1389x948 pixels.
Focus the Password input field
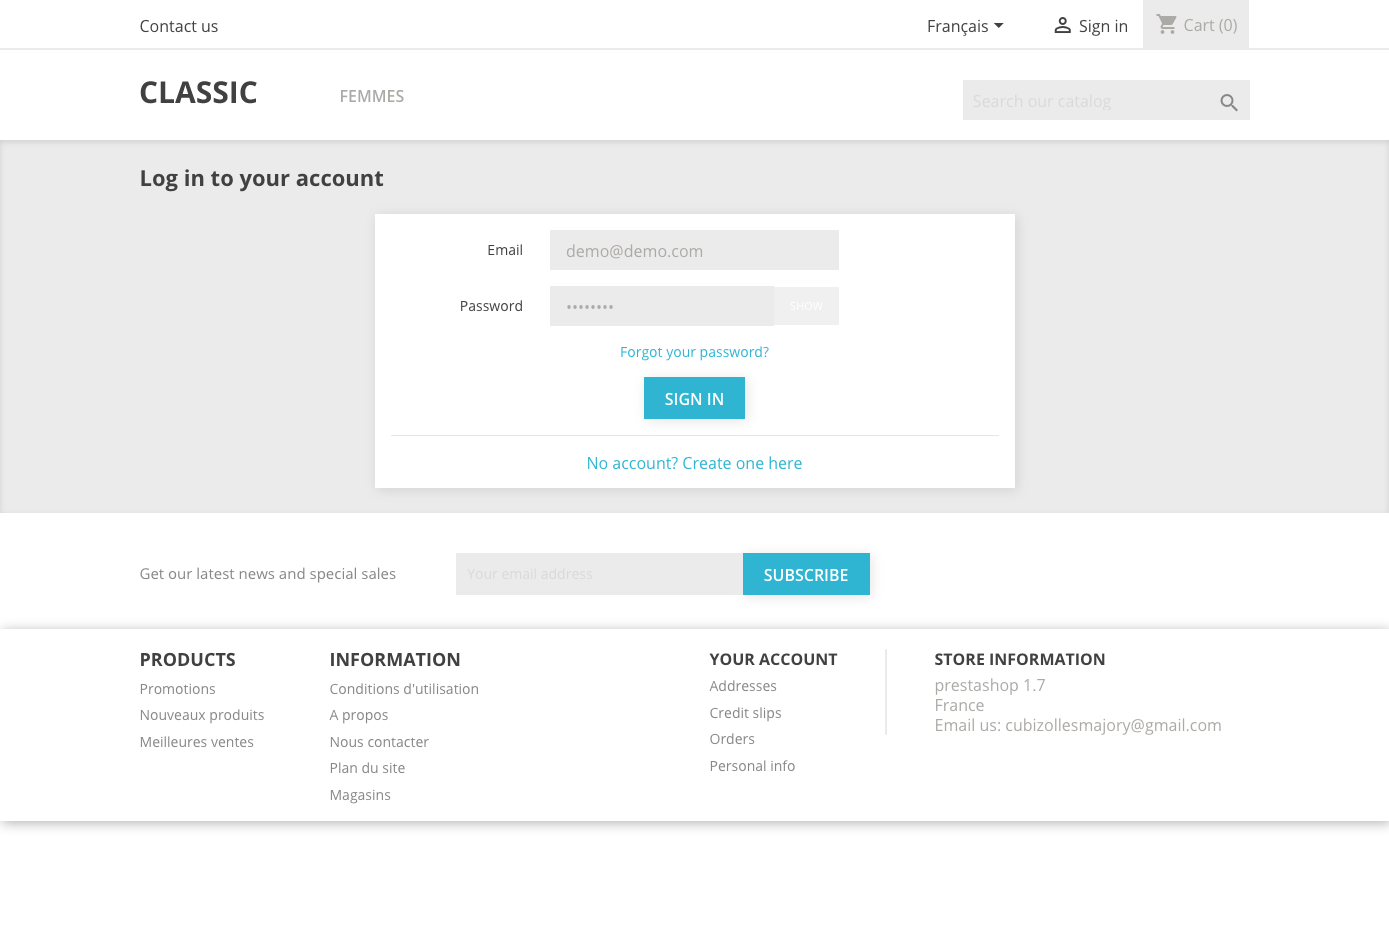pyautogui.click(x=661, y=306)
